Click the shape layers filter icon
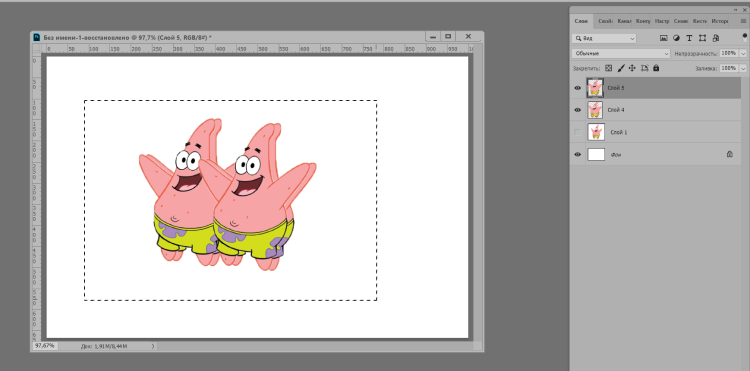 [x=702, y=38]
